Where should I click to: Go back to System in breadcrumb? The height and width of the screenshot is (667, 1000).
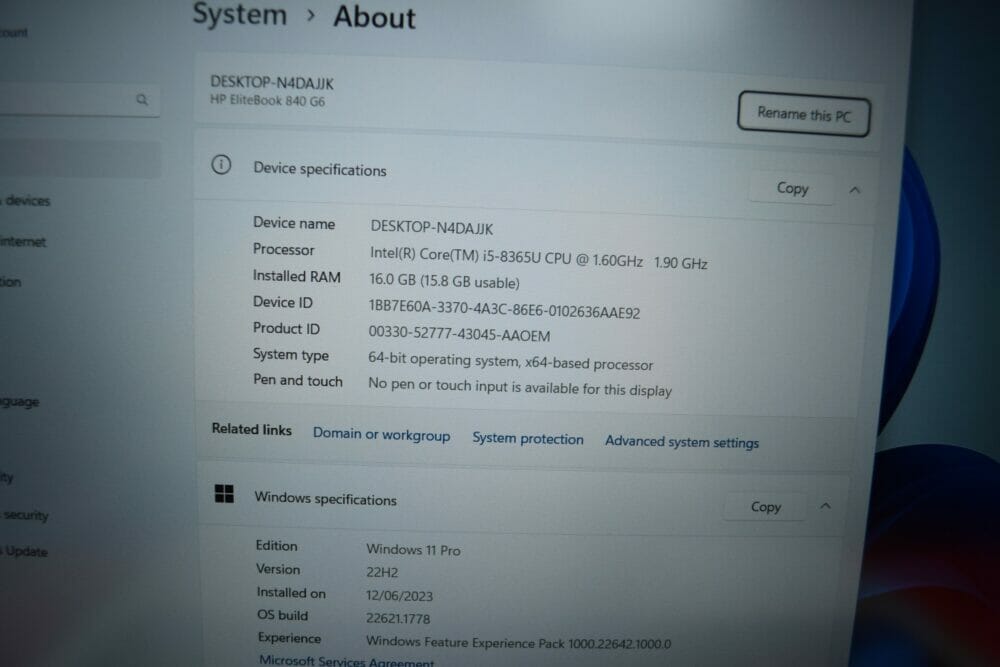240,14
